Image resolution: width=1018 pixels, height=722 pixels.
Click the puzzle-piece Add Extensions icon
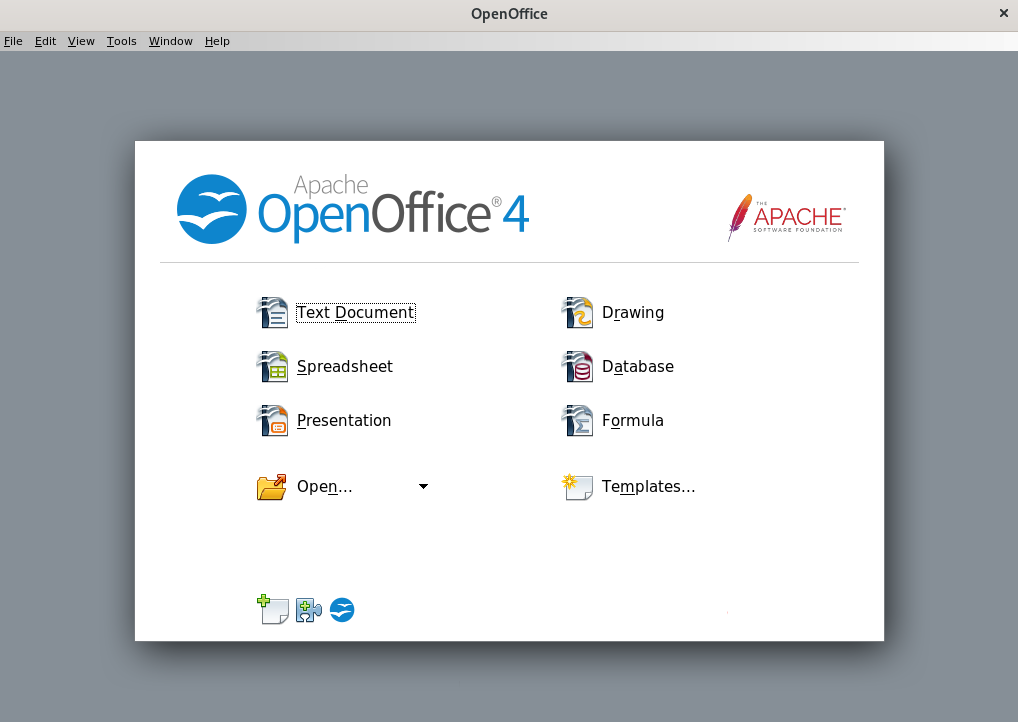[x=307, y=609]
